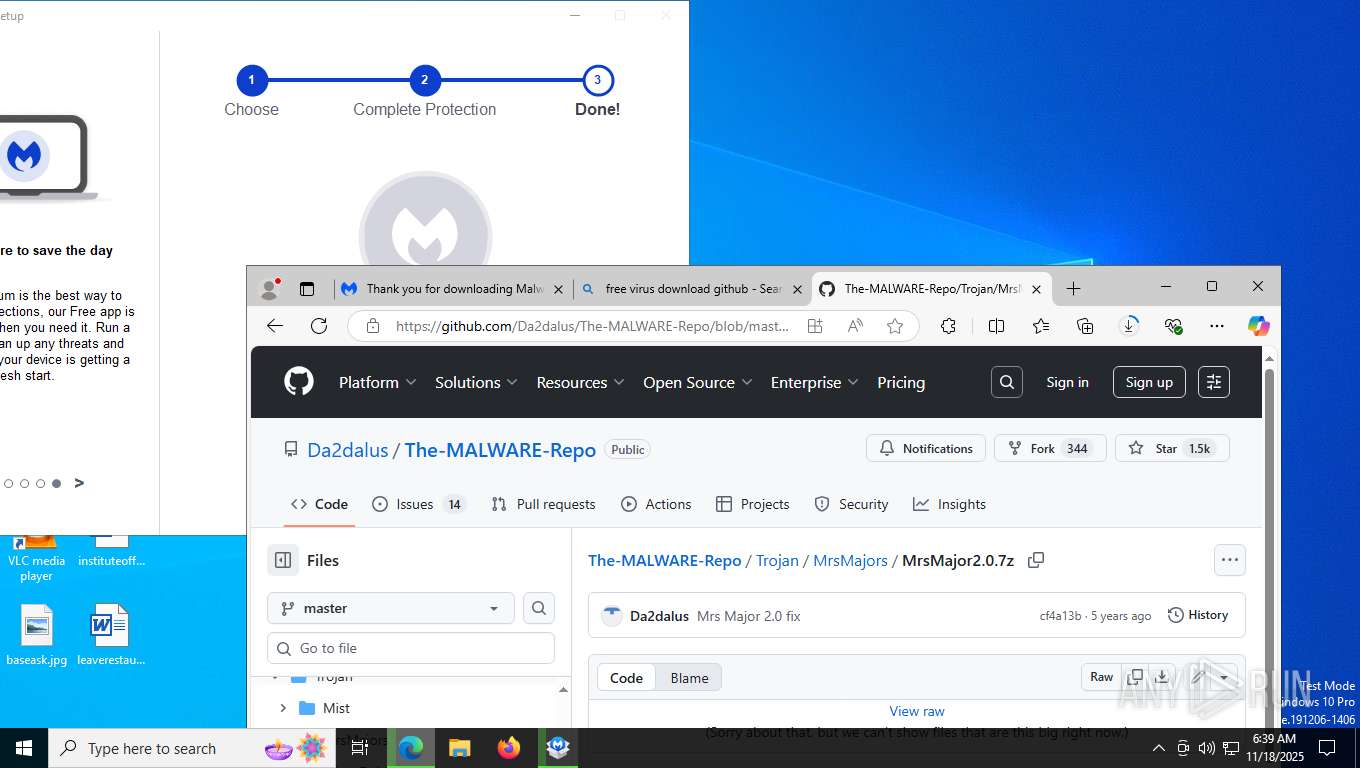This screenshot has width=1360, height=768.
Task: Show hidden tray icons chevron
Action: point(1159,748)
